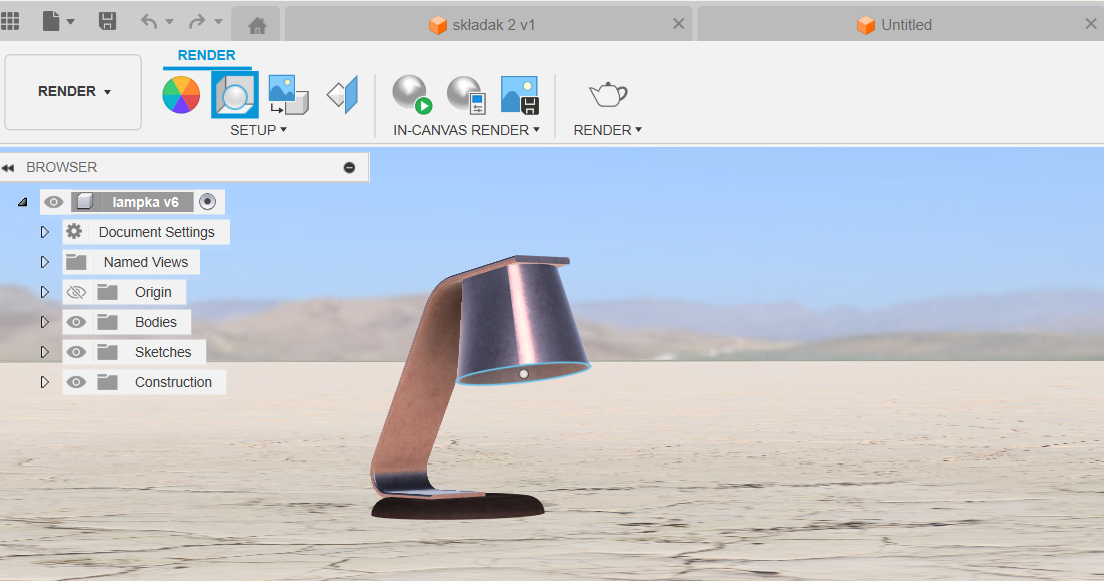Select the Texture Map Controls tool
1104x581 pixels.
pyautogui.click(x=343, y=94)
